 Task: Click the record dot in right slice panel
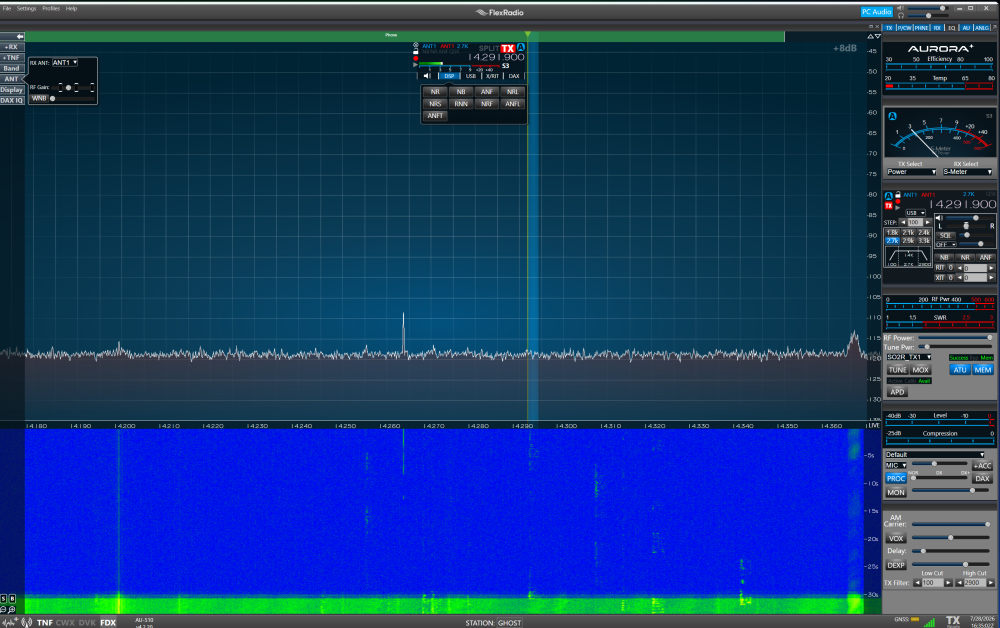[x=898, y=201]
